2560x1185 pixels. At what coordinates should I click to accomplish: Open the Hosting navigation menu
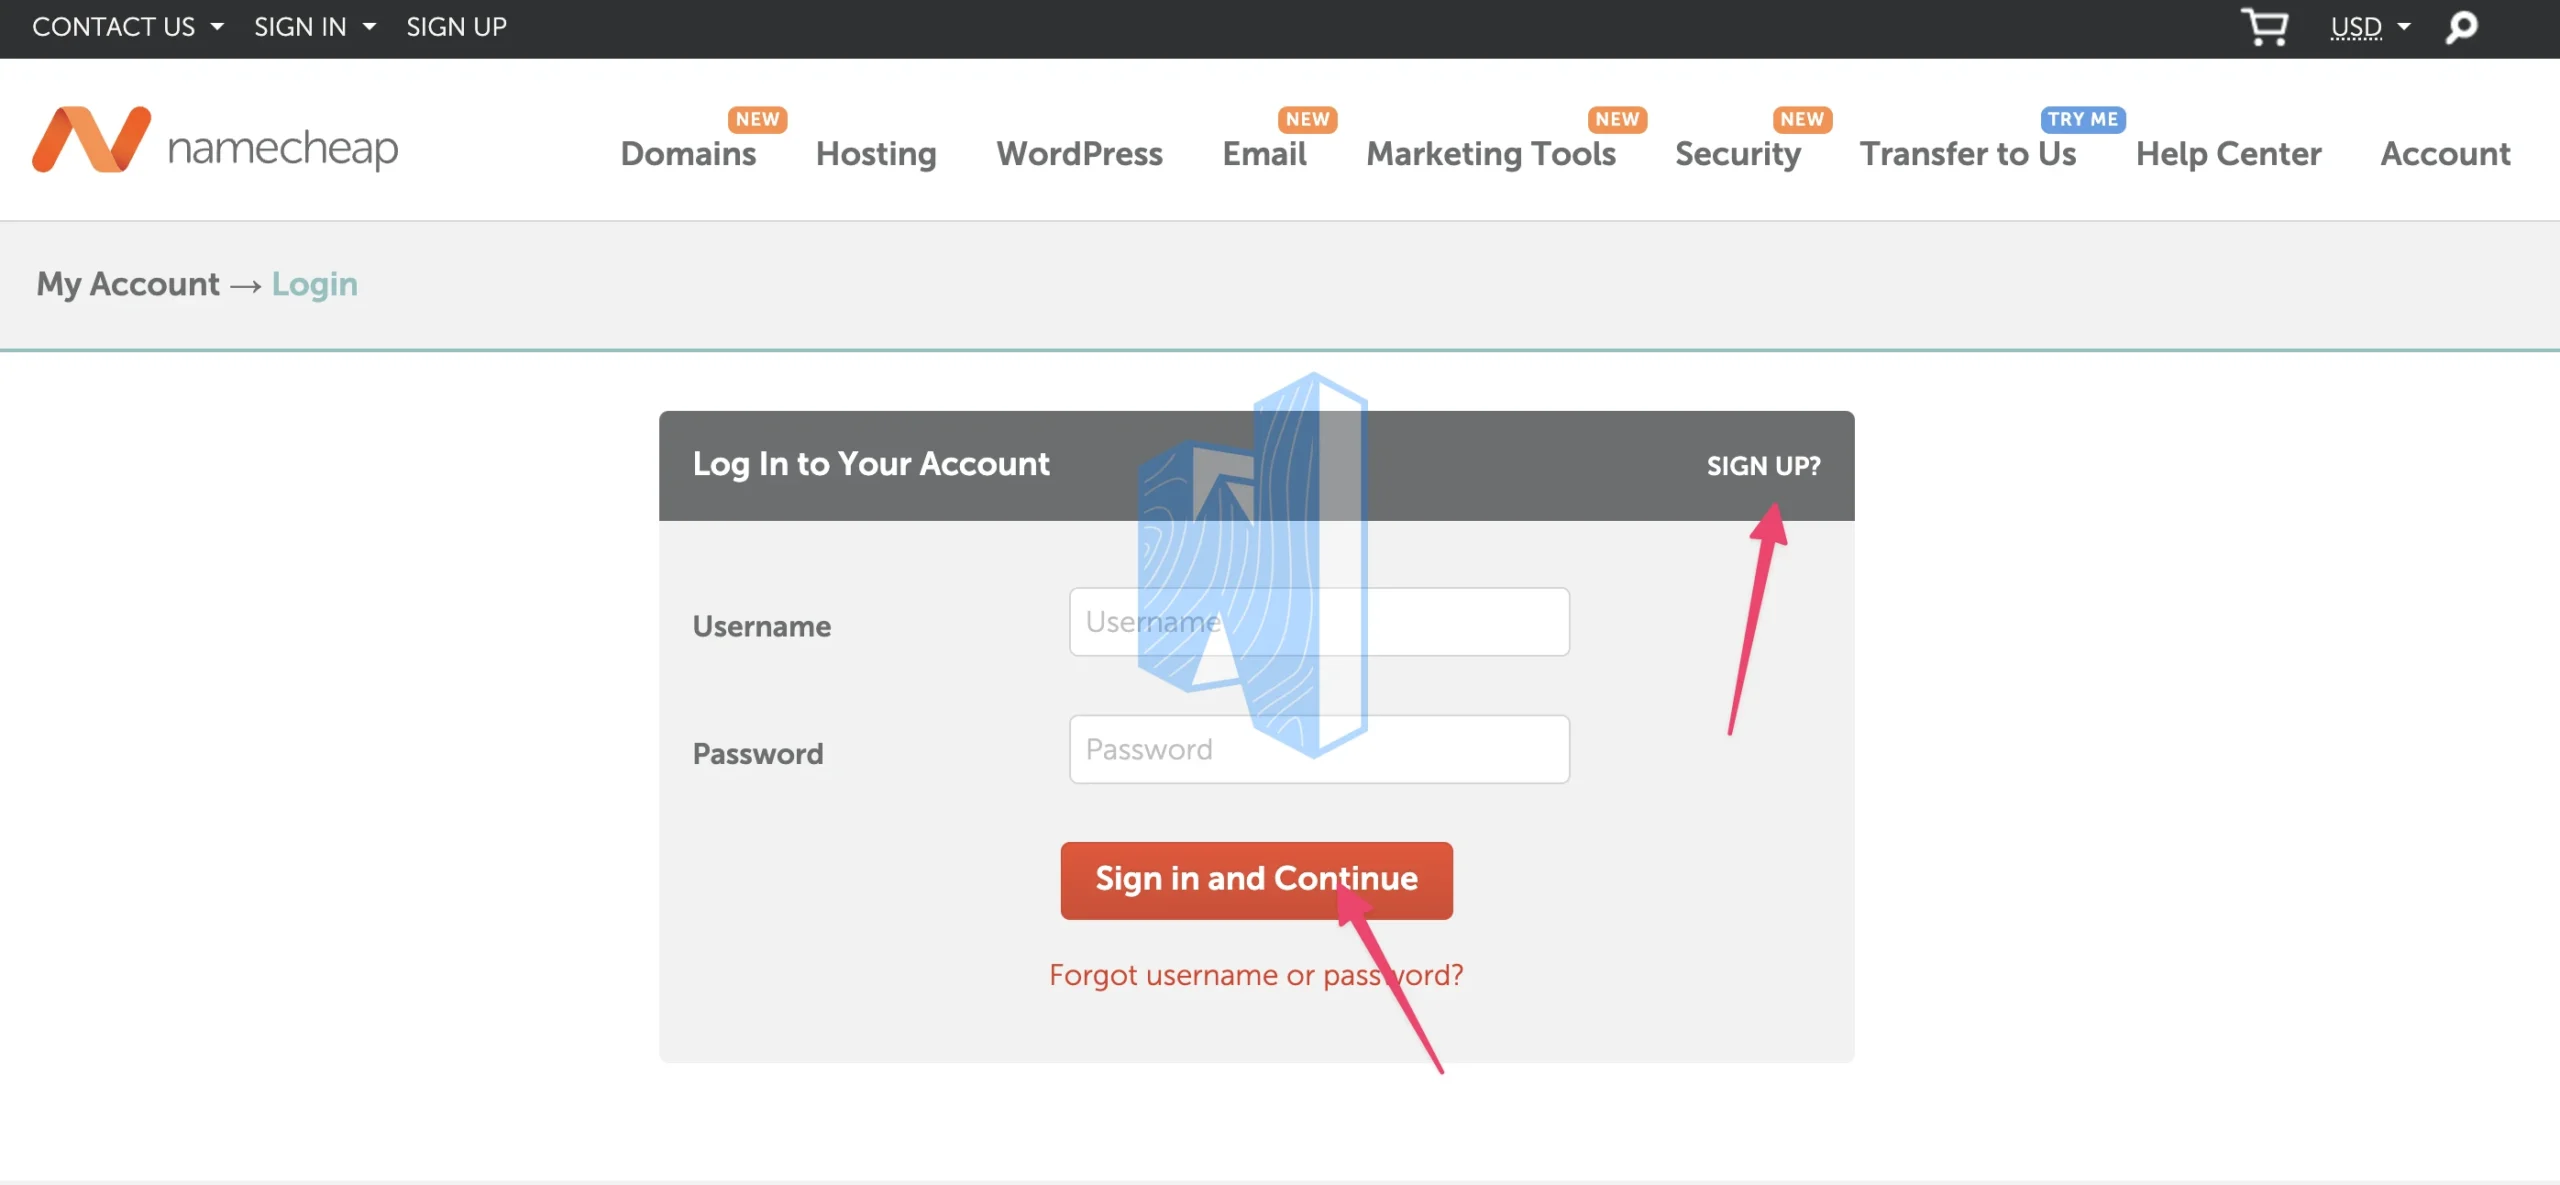point(875,153)
